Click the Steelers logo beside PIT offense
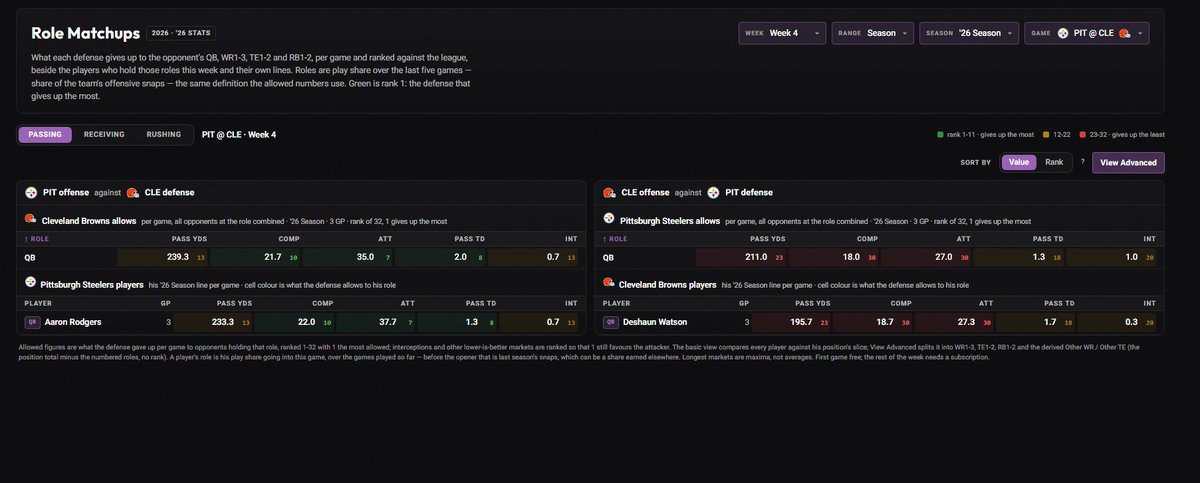1200x483 pixels. pos(29,192)
